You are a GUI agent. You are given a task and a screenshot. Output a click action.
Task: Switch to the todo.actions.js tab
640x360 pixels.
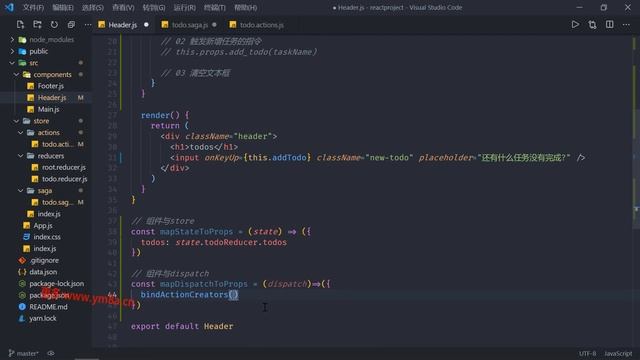[x=262, y=25]
